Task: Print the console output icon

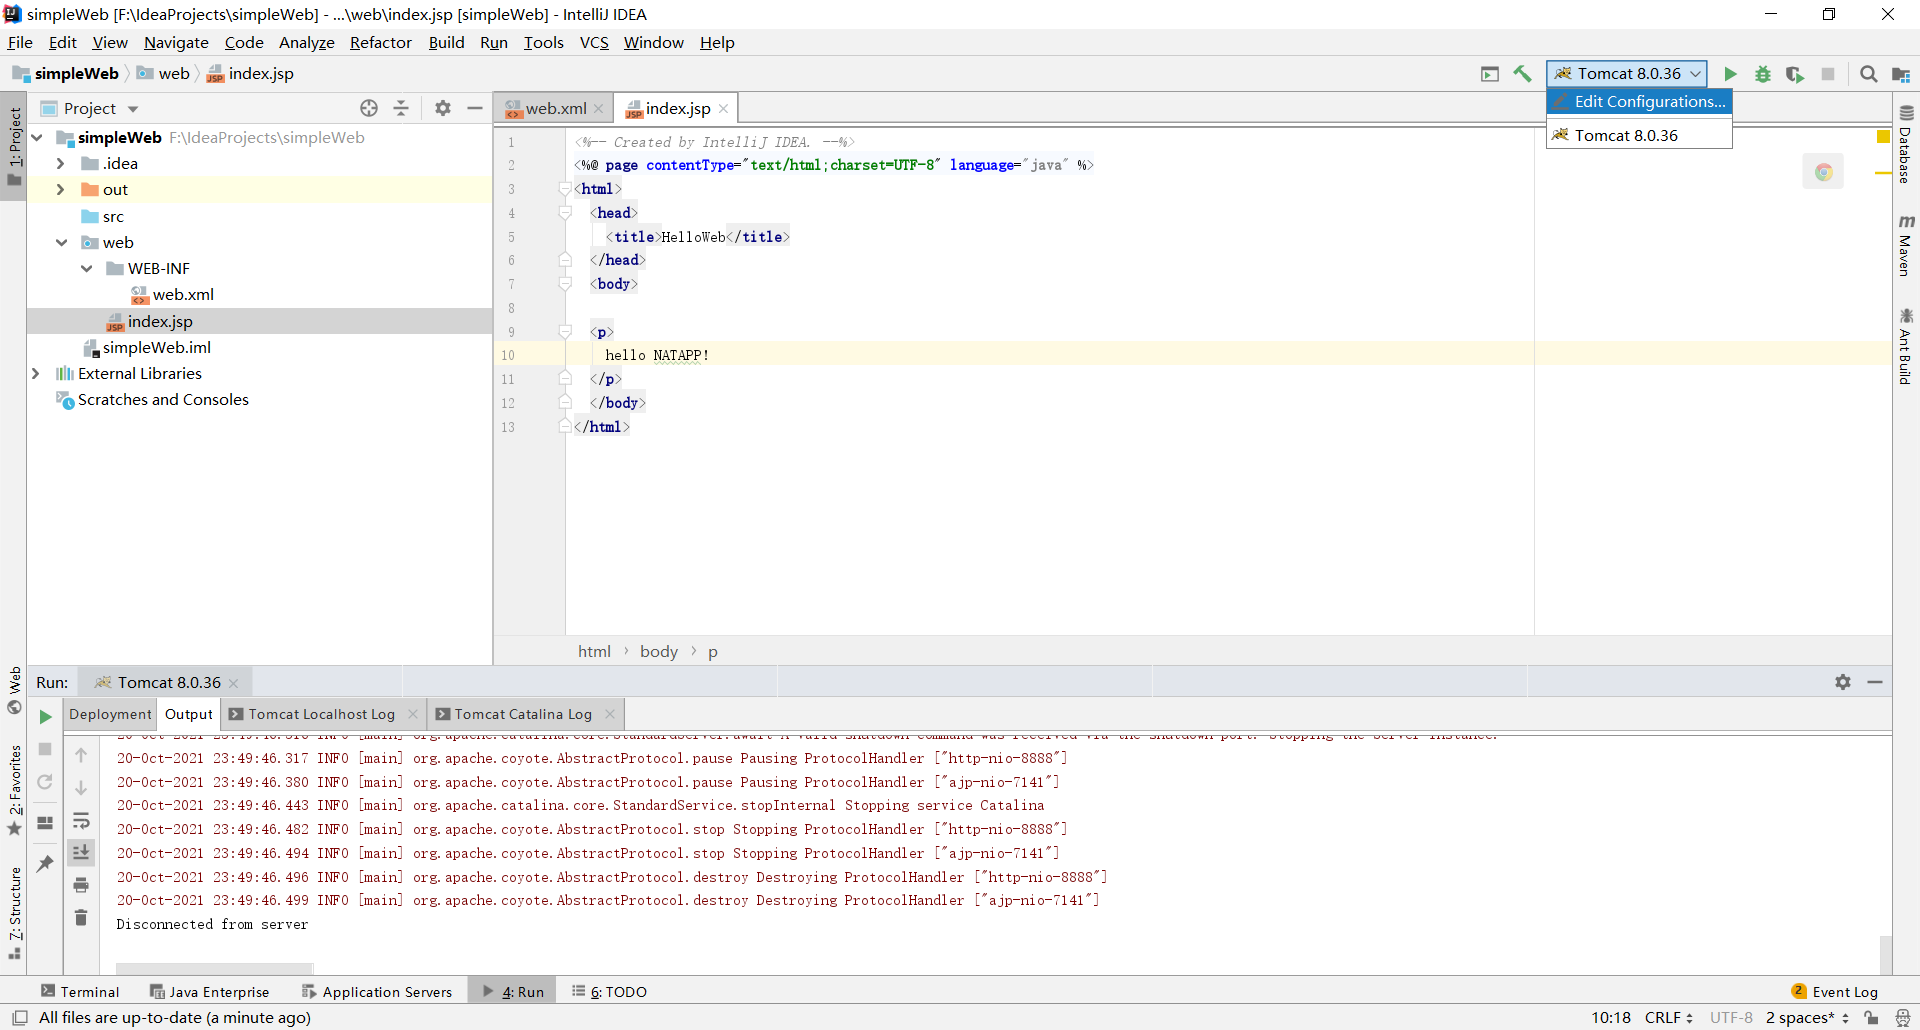Action: [x=81, y=885]
